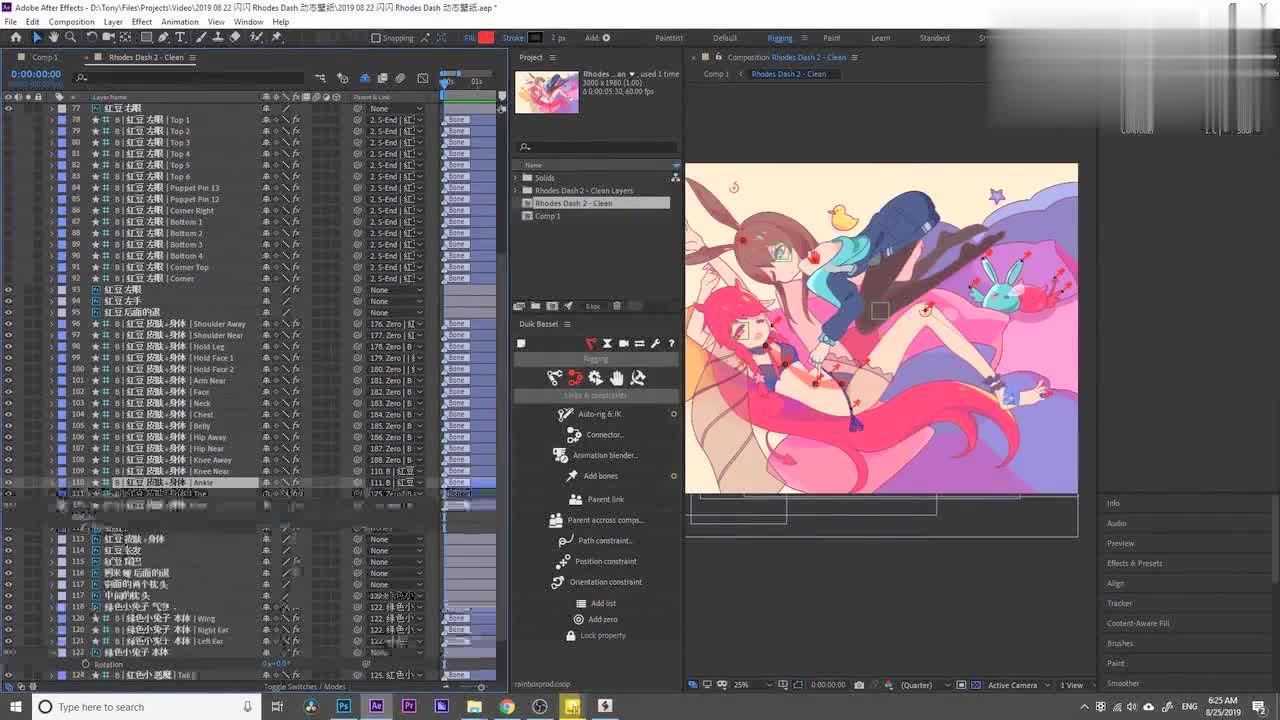Open Effects & Presets panel
This screenshot has height=720, width=1280.
coord(1134,563)
